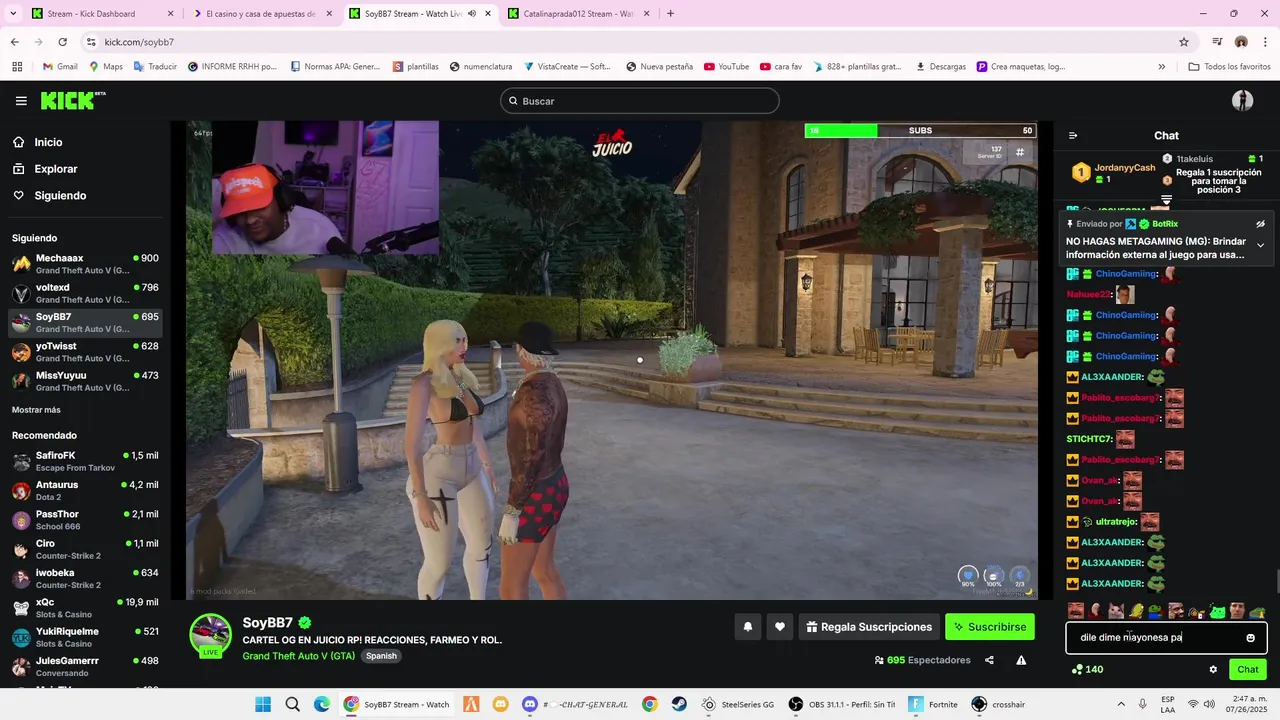The height and width of the screenshot is (720, 1280).
Task: Hide the pinned BotRix message
Action: pyautogui.click(x=1260, y=224)
